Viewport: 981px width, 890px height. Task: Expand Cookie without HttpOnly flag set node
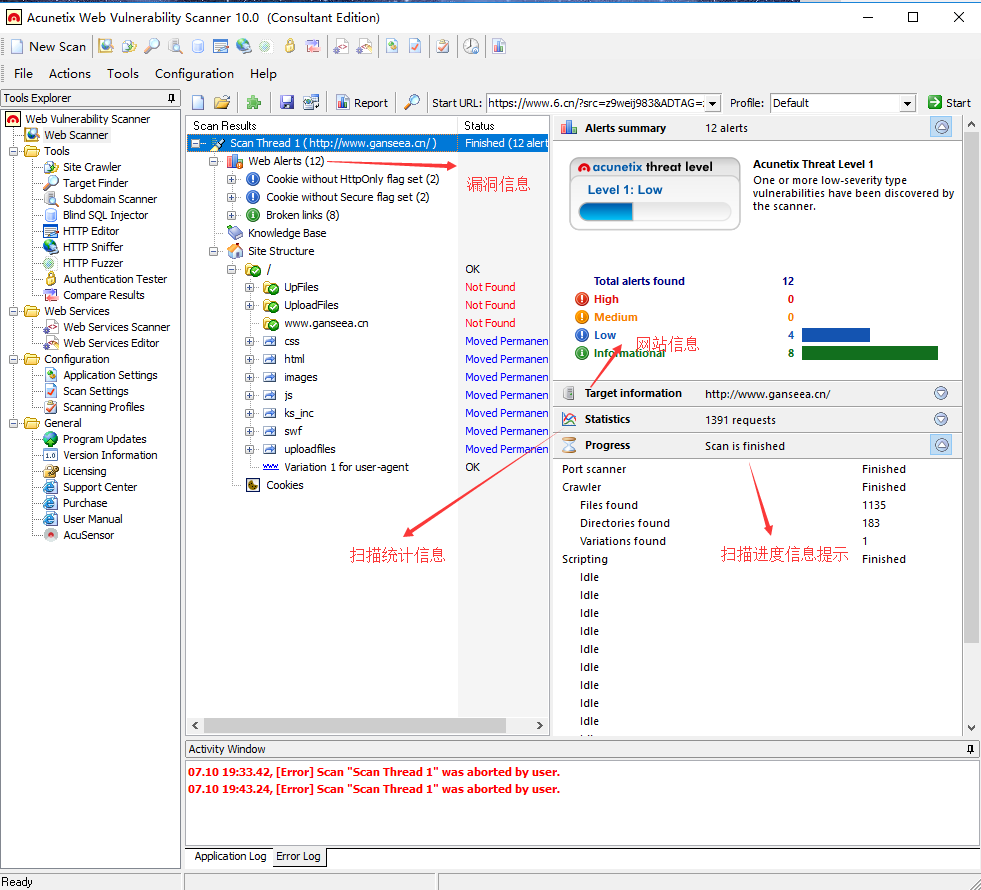click(231, 180)
